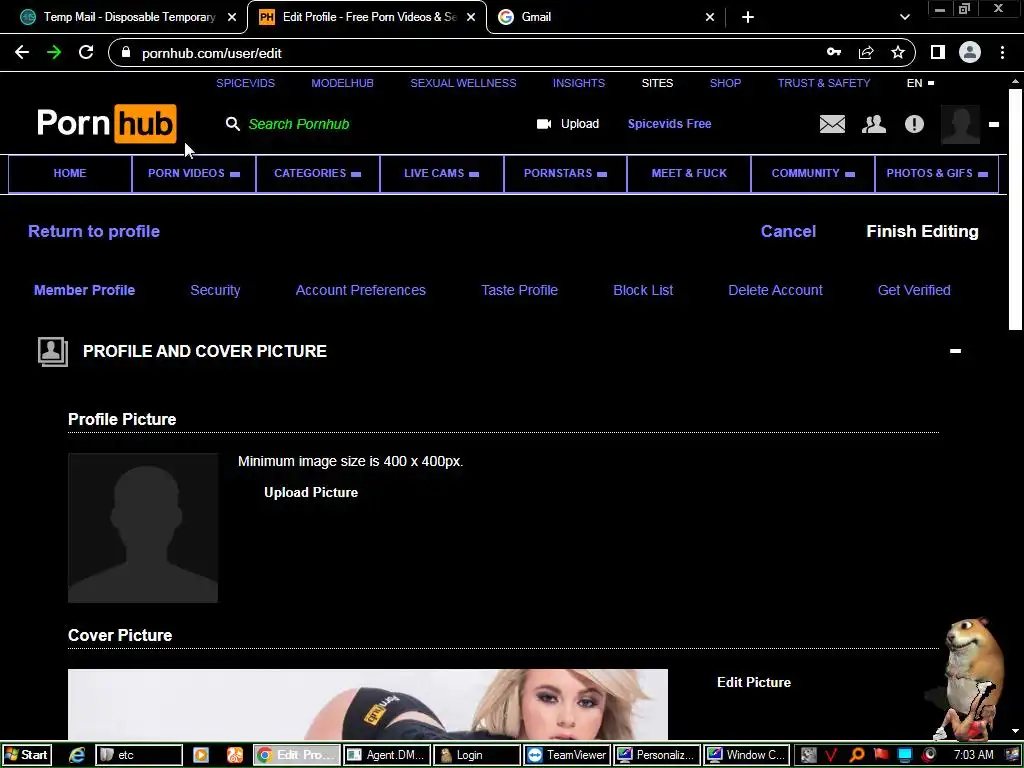Open the search tabs chevron

[904, 18]
